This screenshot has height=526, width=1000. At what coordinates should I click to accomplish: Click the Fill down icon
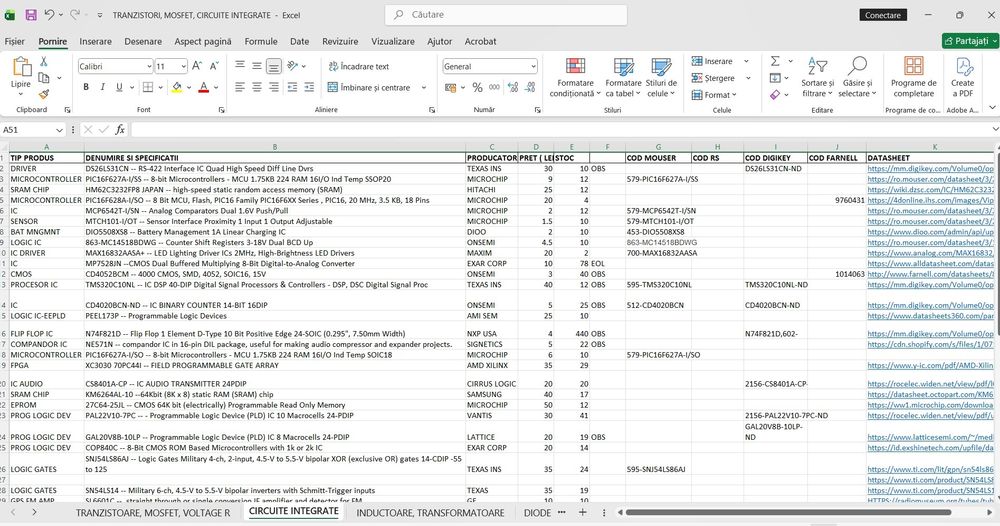coord(775,78)
